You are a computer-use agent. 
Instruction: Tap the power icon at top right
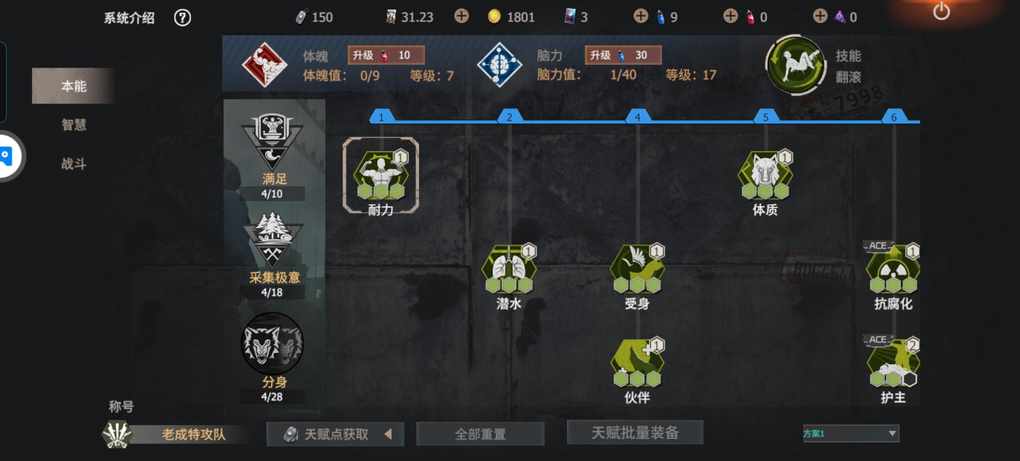pyautogui.click(x=941, y=12)
